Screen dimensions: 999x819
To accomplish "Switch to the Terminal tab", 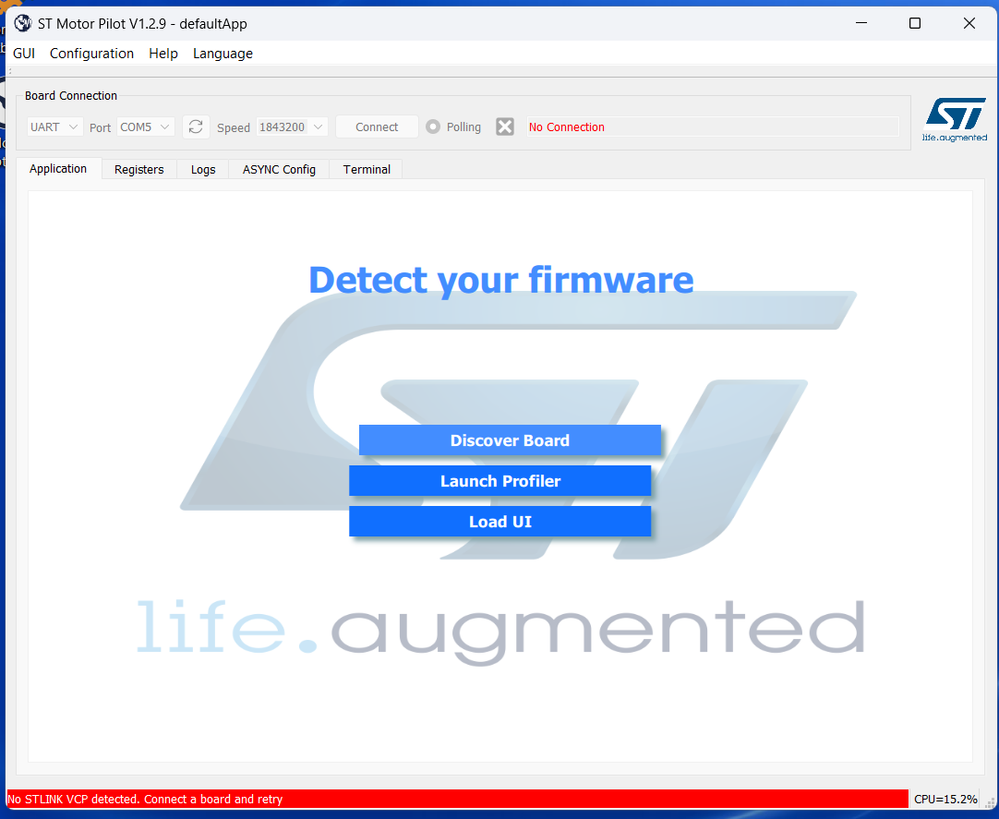I will [366, 170].
